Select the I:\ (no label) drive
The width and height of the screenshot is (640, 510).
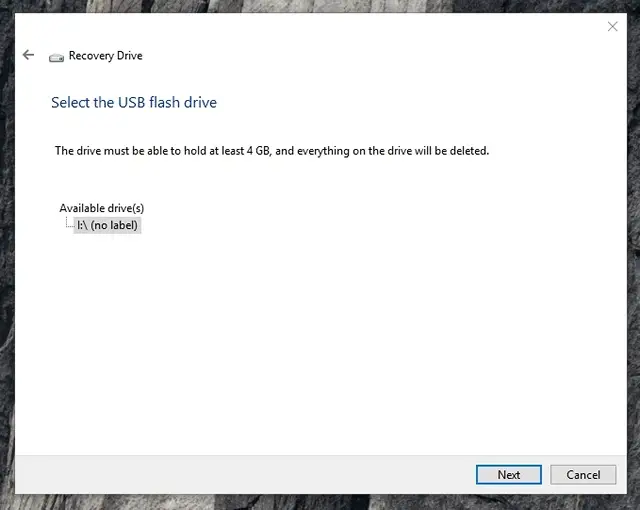107,225
